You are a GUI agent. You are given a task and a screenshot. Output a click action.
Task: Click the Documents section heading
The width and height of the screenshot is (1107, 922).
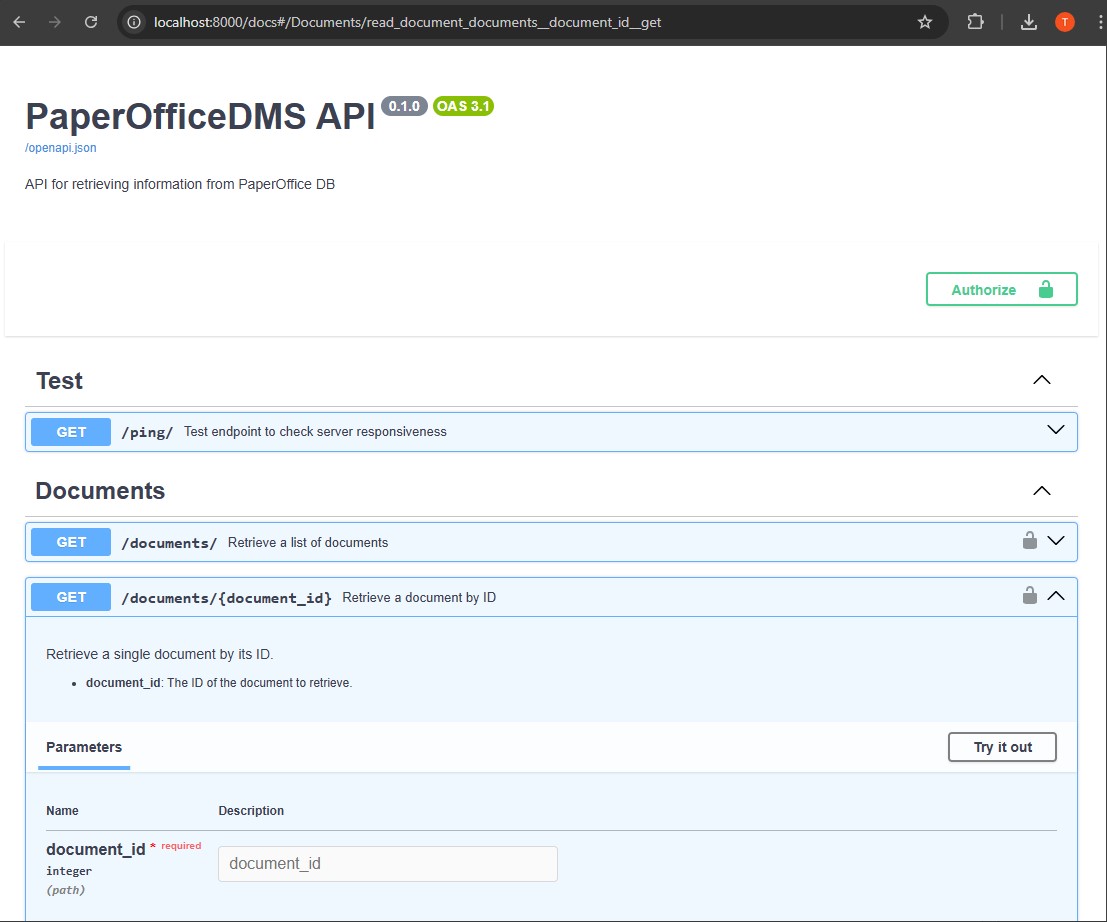[x=100, y=491]
